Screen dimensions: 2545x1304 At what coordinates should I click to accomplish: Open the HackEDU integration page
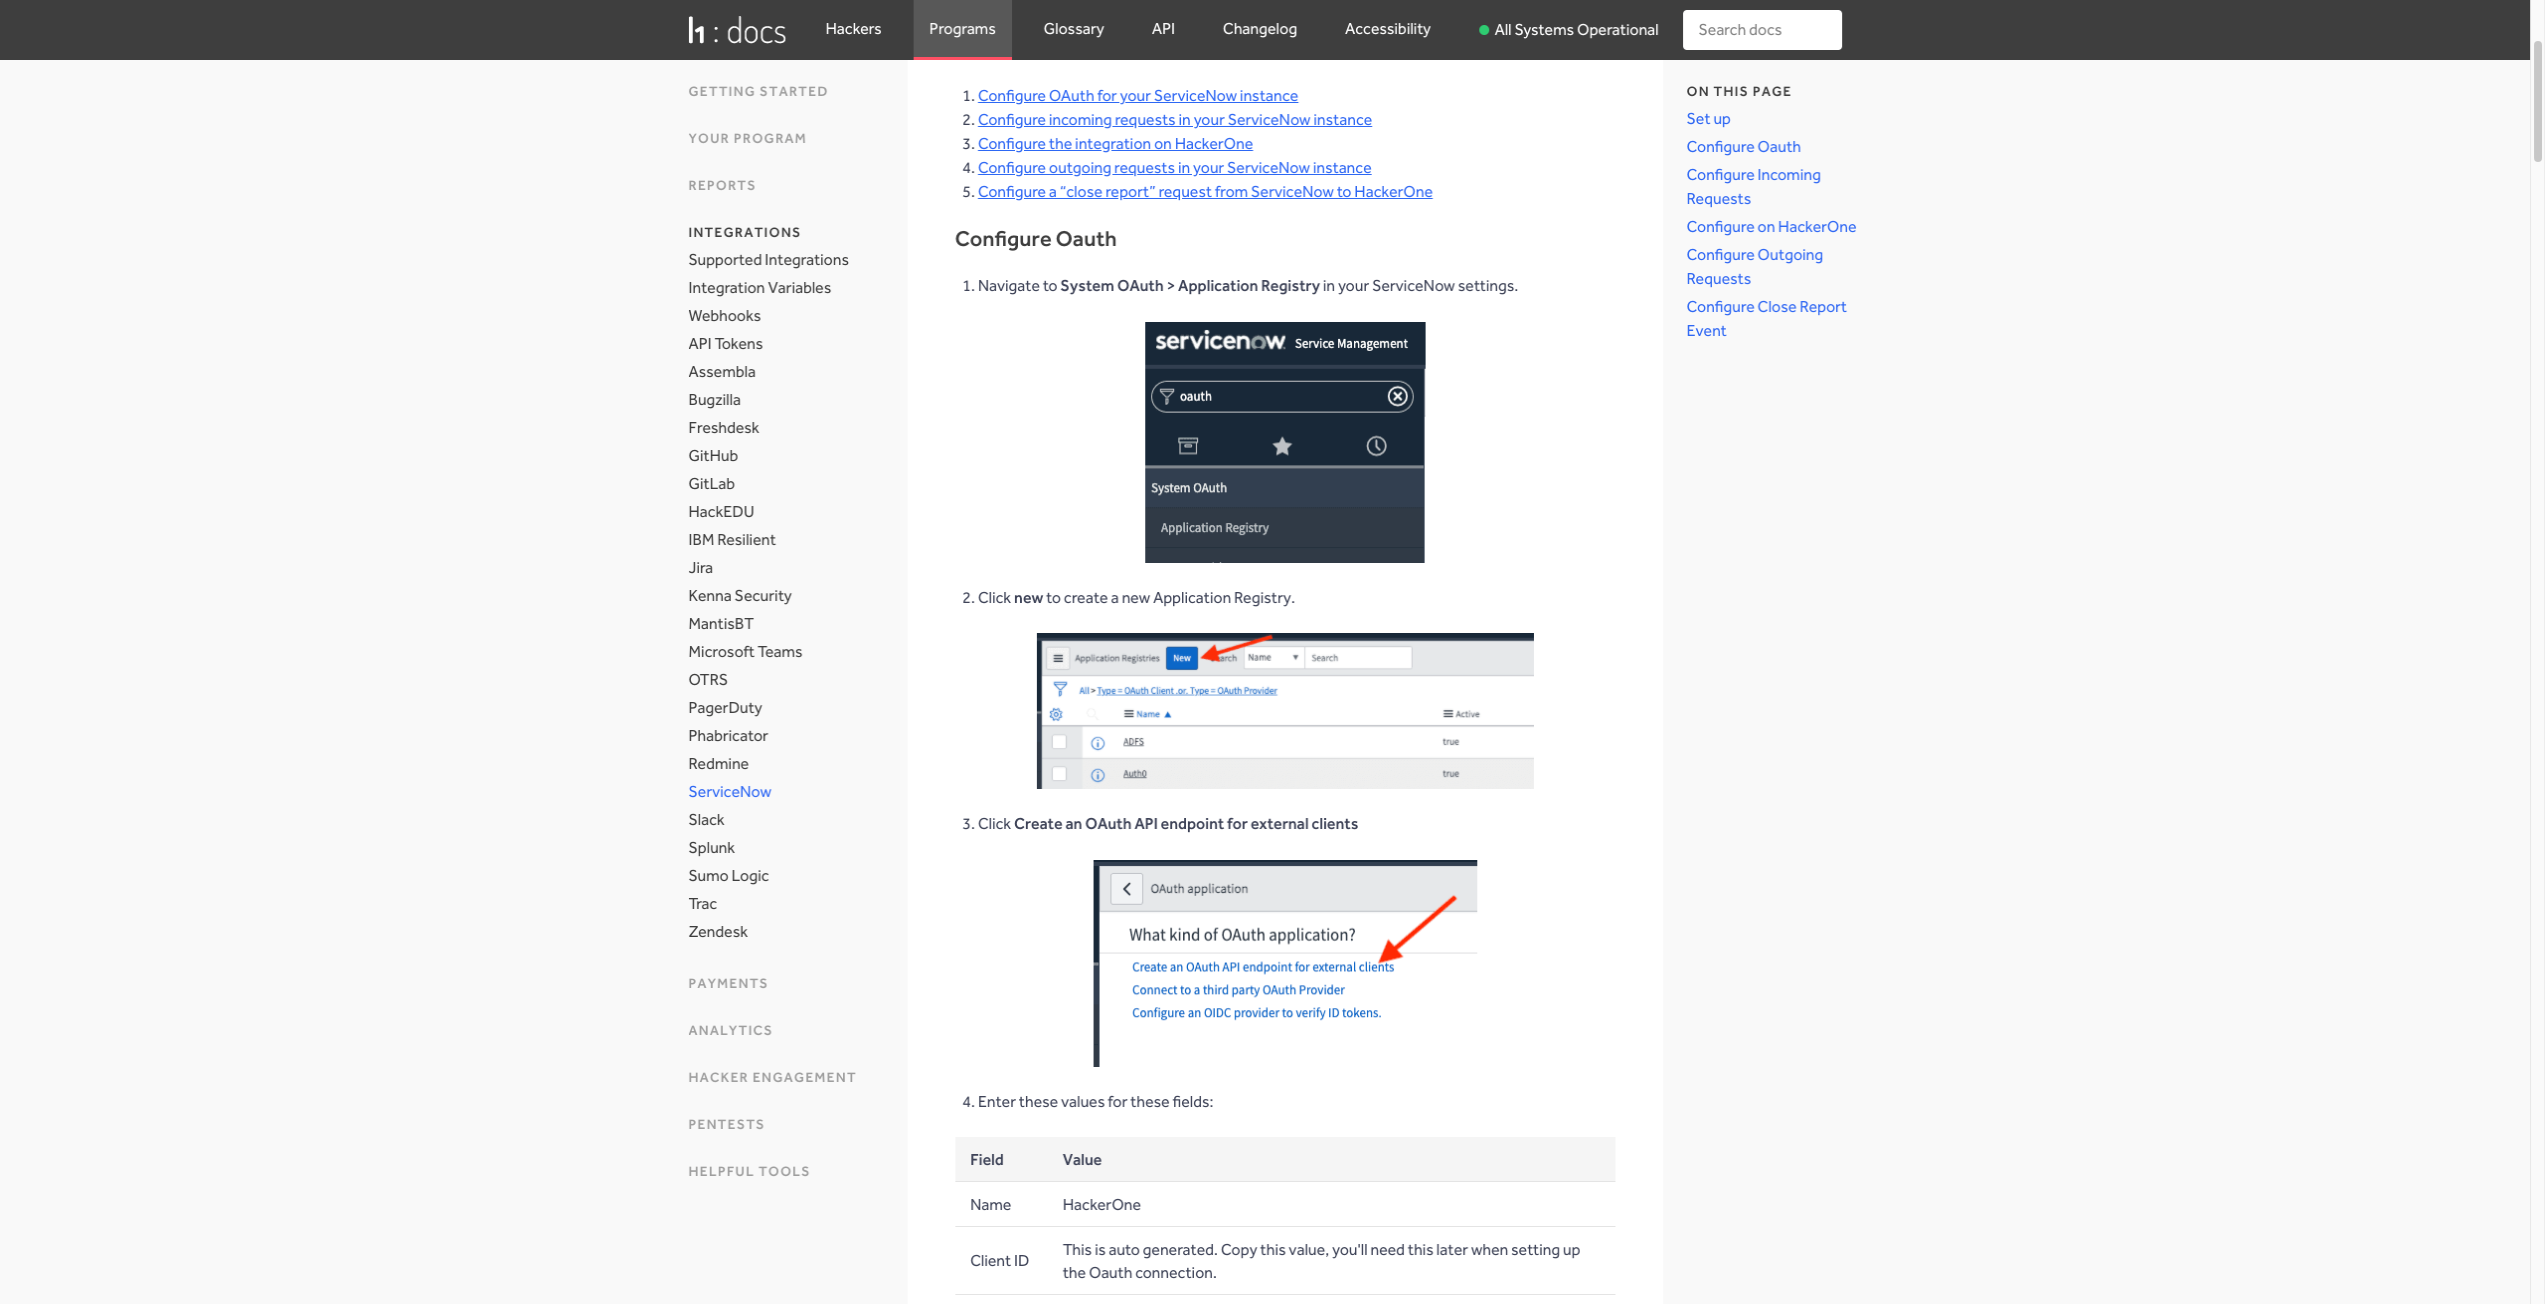tap(721, 512)
